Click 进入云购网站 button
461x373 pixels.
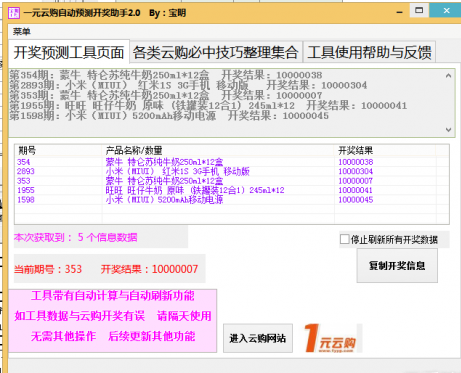(x=258, y=338)
